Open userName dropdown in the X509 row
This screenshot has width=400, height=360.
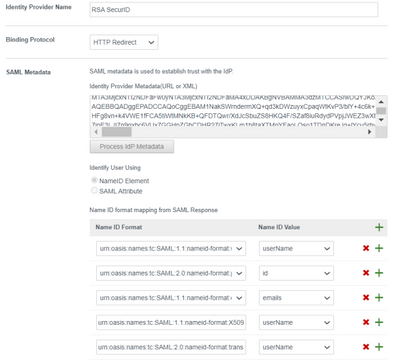[x=296, y=322]
